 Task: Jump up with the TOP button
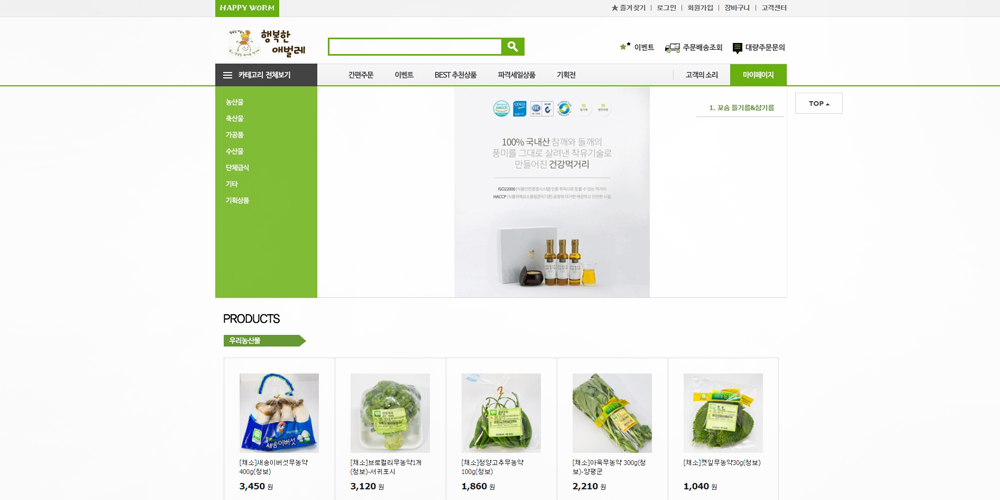point(819,103)
